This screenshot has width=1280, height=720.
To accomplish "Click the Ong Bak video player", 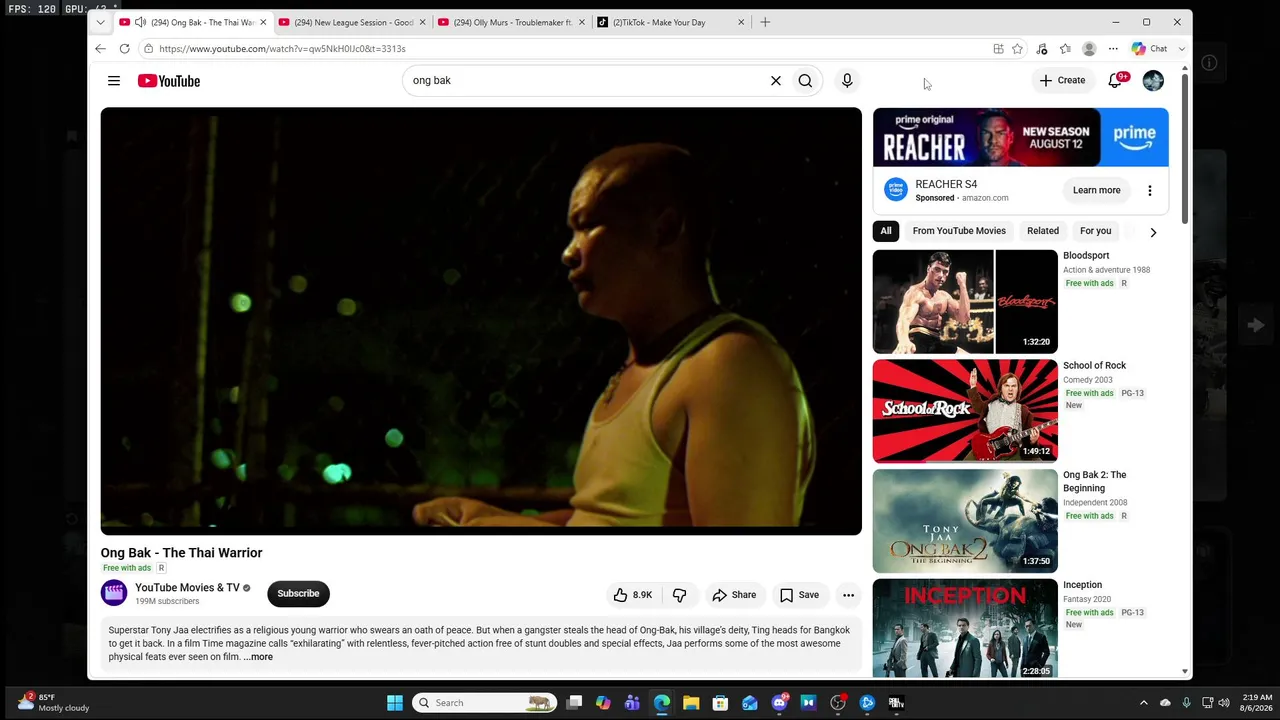I will point(481,321).
